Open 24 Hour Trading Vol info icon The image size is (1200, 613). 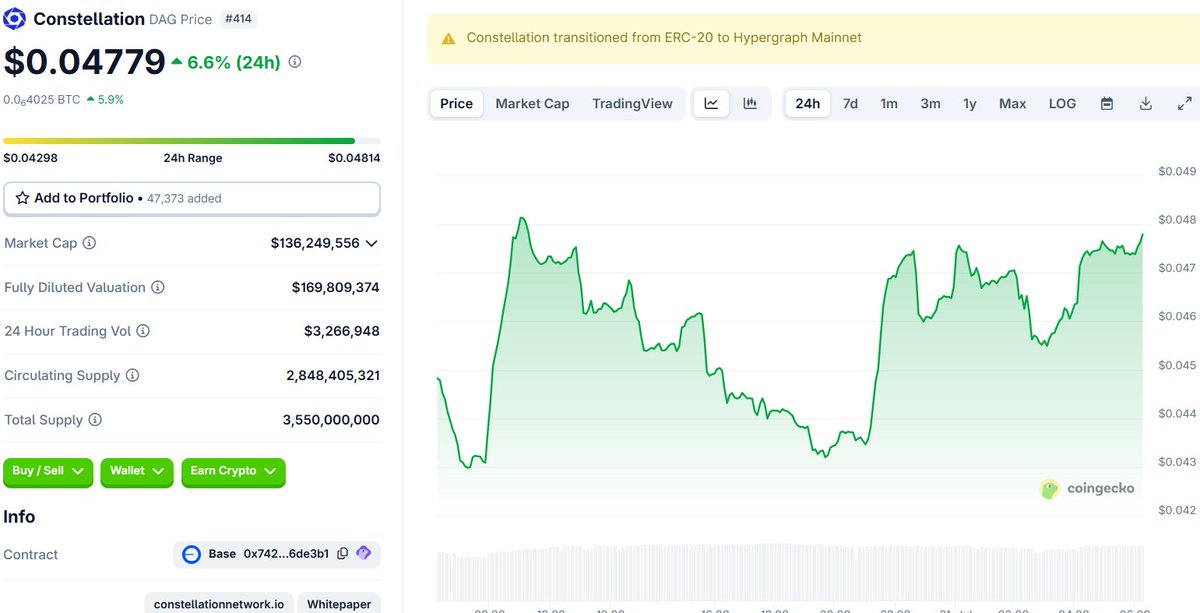143,331
